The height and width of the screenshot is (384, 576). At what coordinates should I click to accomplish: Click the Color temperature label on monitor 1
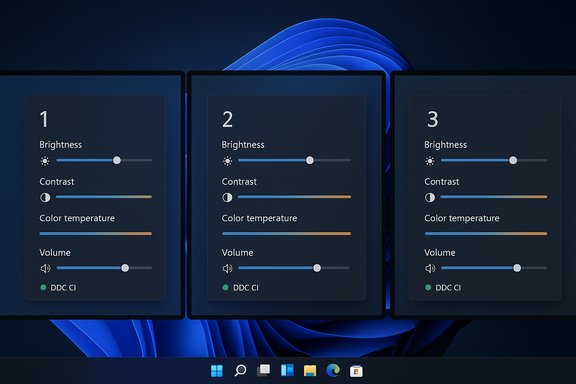tap(77, 218)
